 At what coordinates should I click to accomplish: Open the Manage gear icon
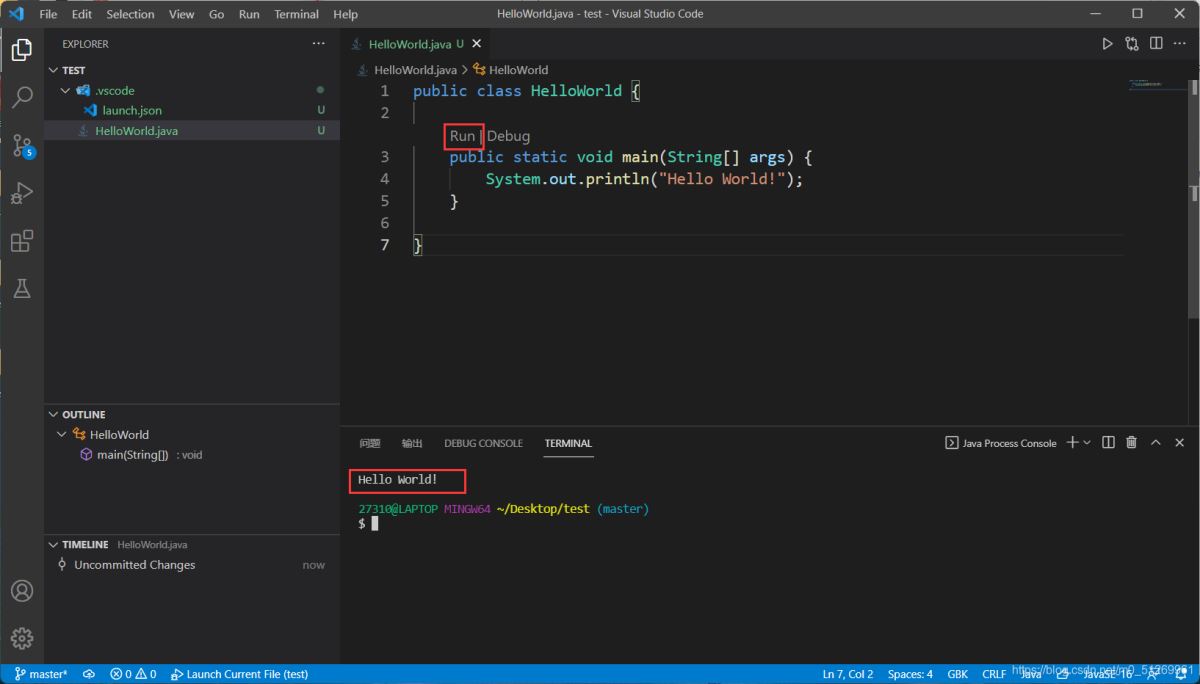point(22,638)
